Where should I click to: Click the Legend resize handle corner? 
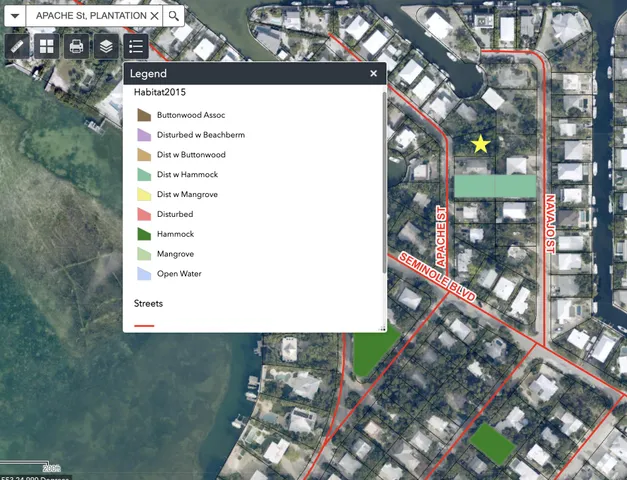[382, 328]
